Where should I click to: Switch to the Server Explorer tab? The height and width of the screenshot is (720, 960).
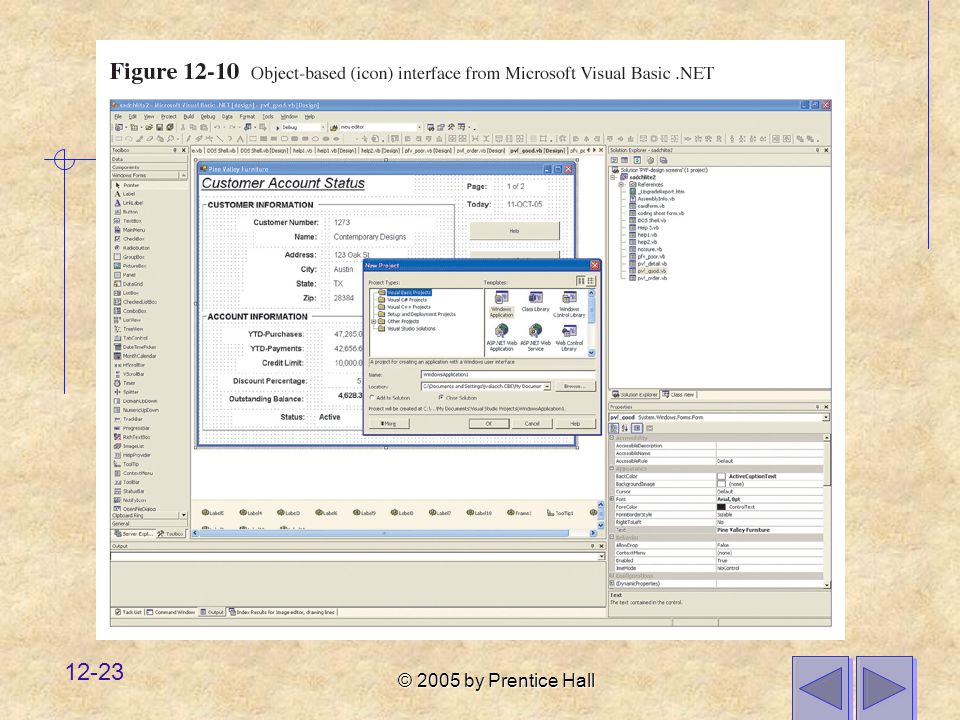133,534
